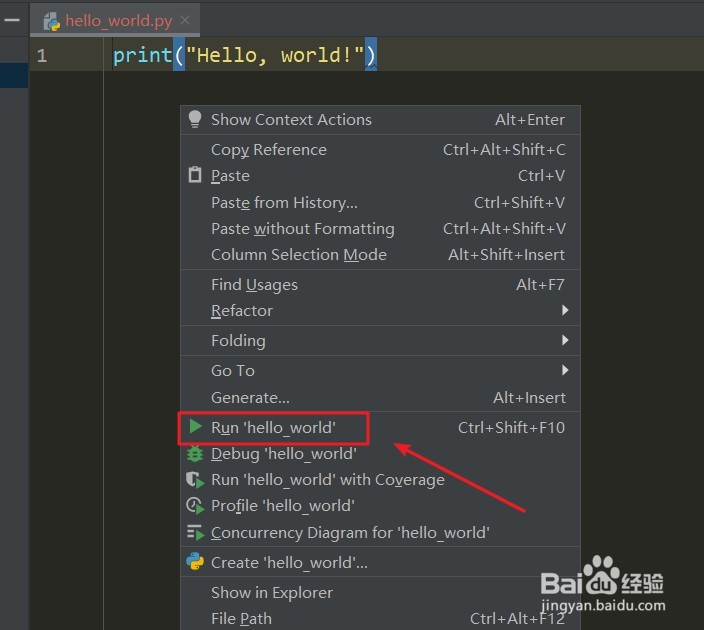Click the "Hello, world!" string literal

tap(274, 55)
